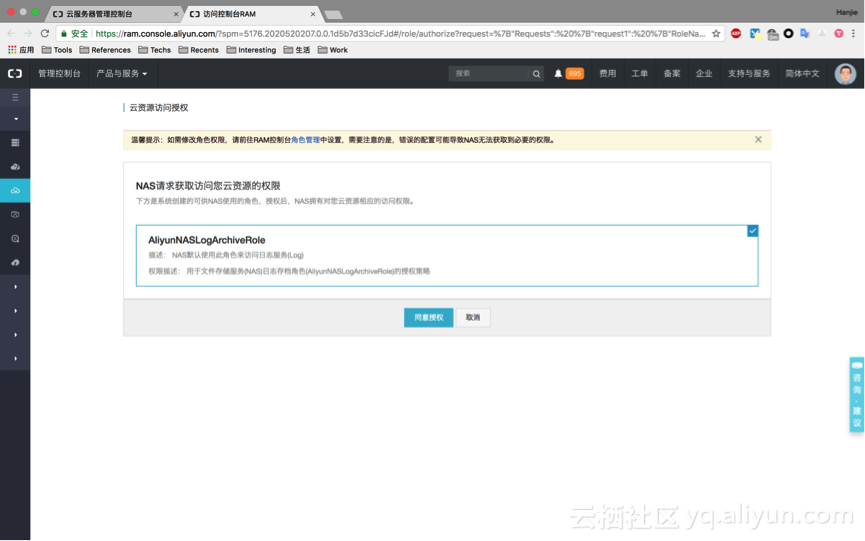Click the secure lock icon in address bar
Screen dimensions: 865x541
point(64,34)
